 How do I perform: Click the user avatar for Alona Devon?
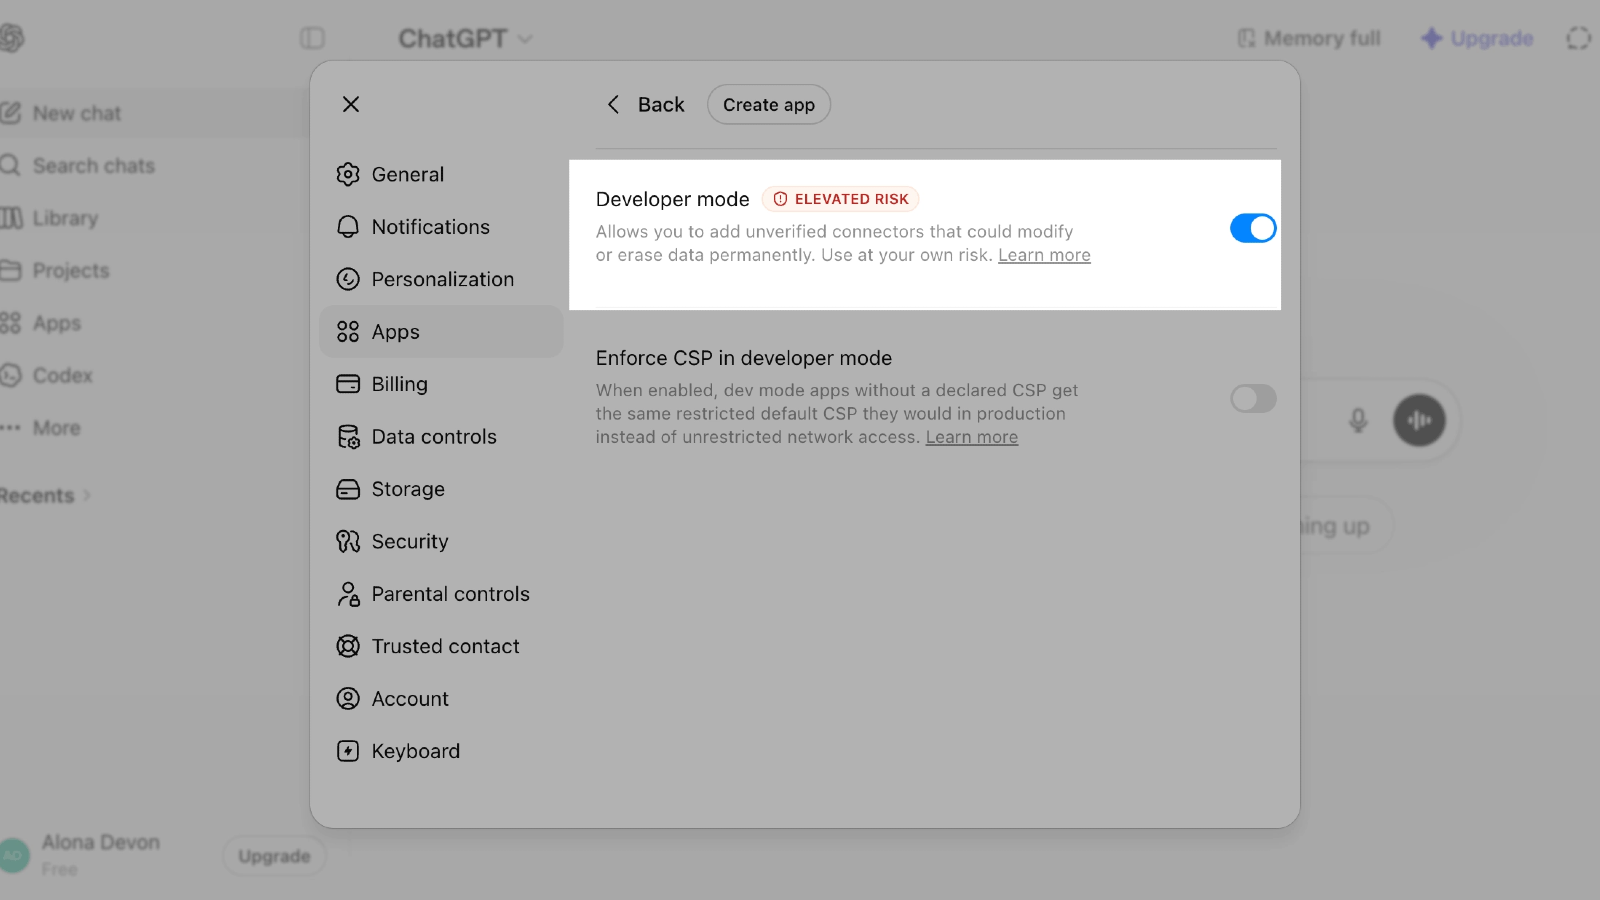click(14, 855)
